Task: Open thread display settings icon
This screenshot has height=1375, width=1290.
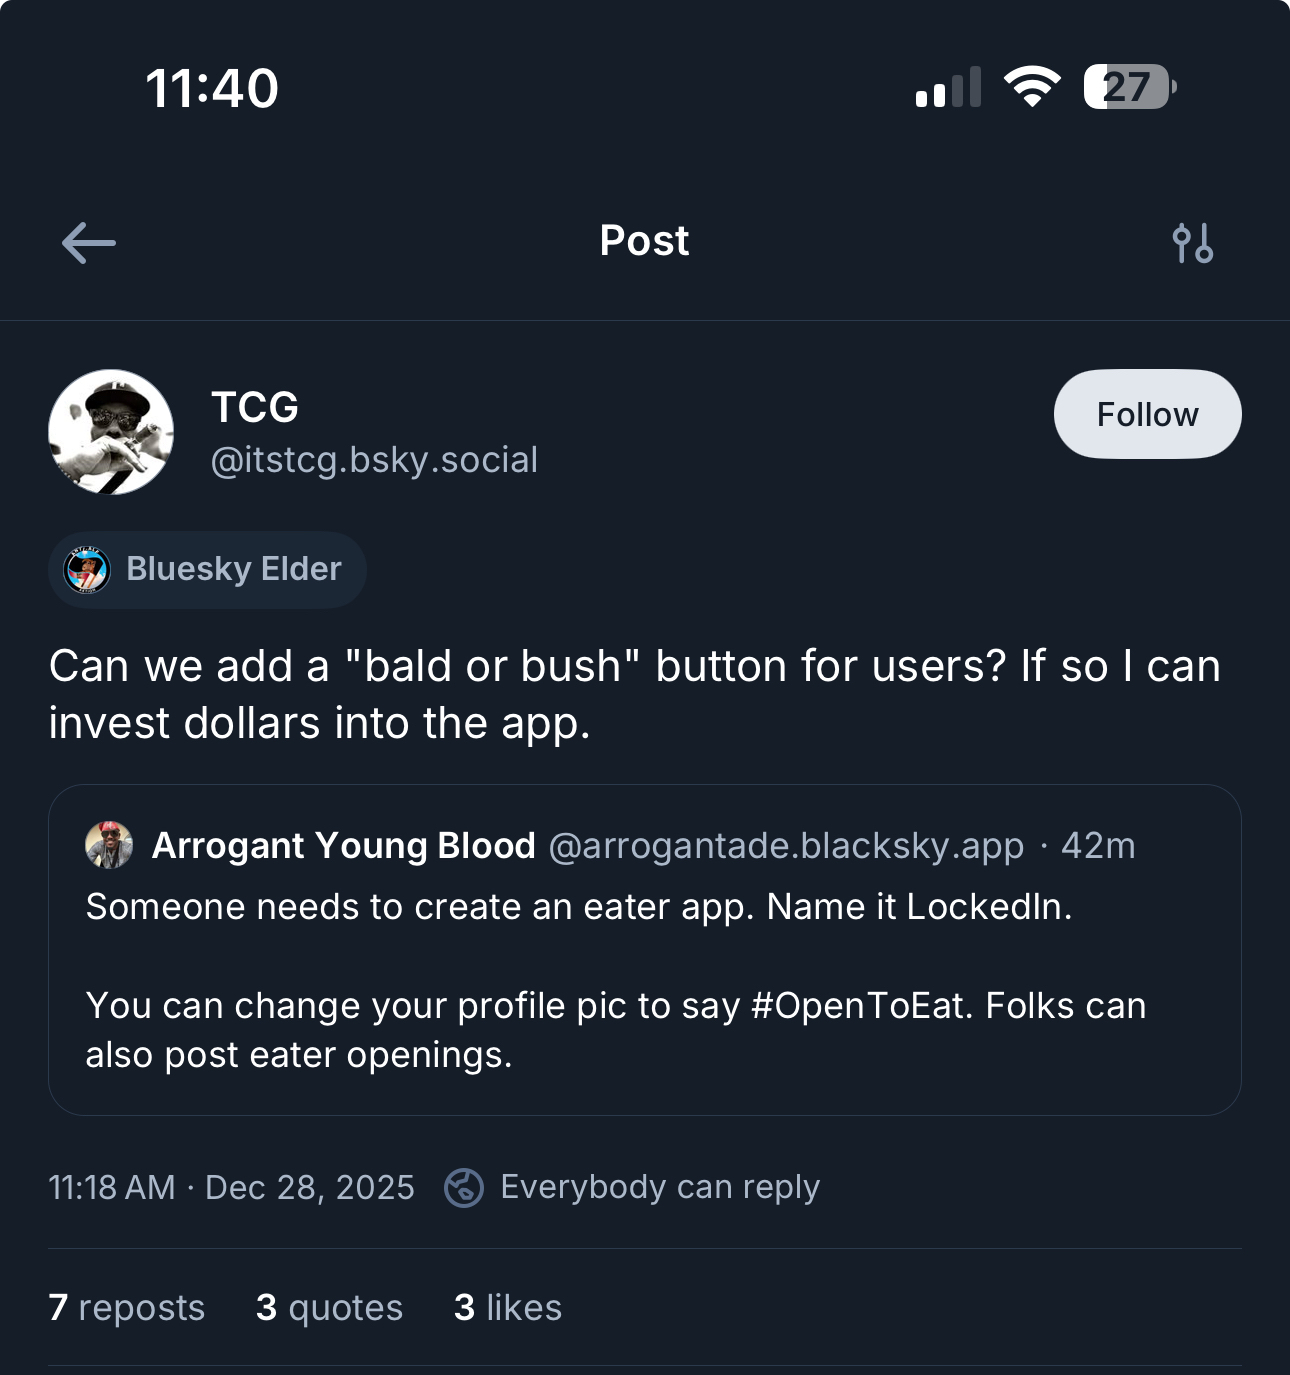Action: tap(1192, 243)
